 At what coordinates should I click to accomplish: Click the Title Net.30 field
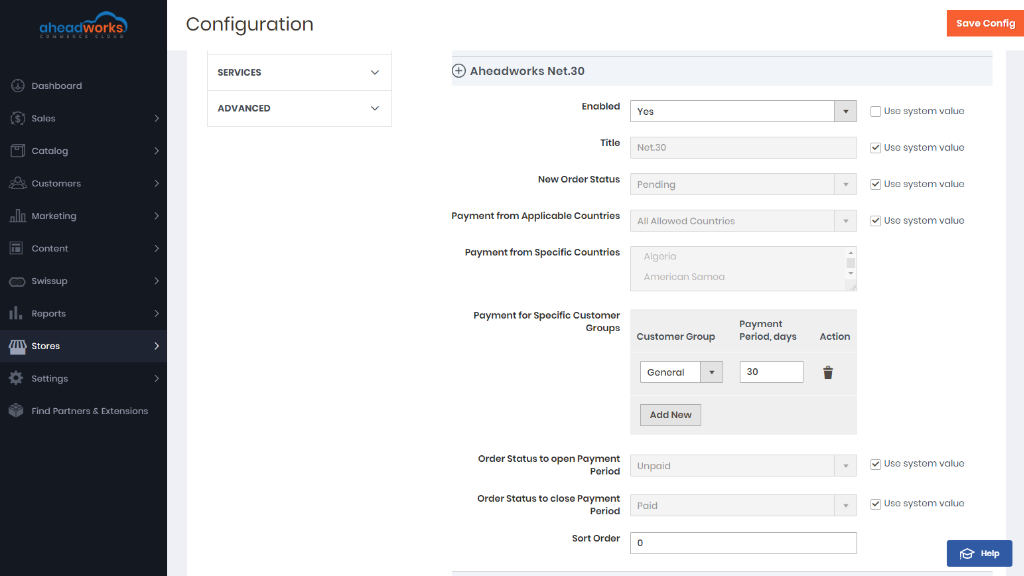click(x=743, y=148)
